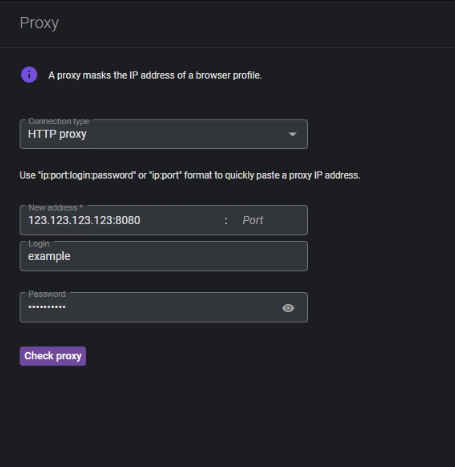The width and height of the screenshot is (455, 467).
Task: Click the ip:port:login:password format hint text
Action: coord(190,175)
